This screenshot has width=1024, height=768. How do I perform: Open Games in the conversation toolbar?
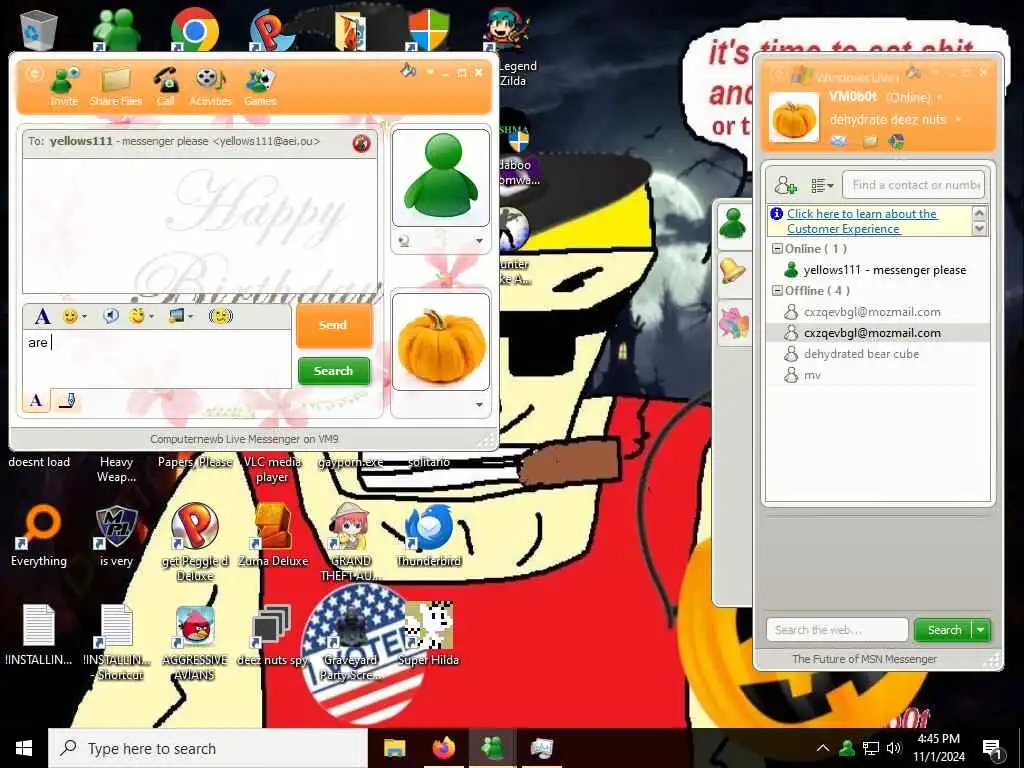(x=260, y=86)
